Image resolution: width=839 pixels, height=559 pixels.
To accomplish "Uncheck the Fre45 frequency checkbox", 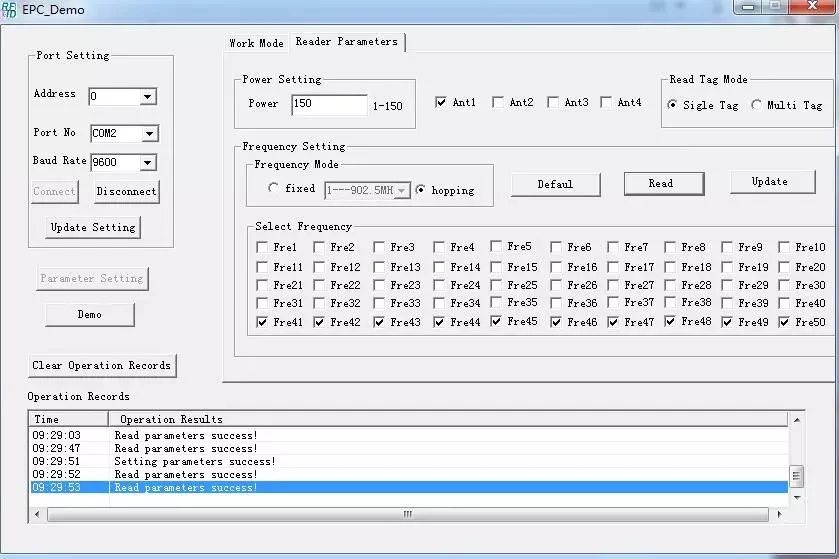I will pyautogui.click(x=496, y=322).
